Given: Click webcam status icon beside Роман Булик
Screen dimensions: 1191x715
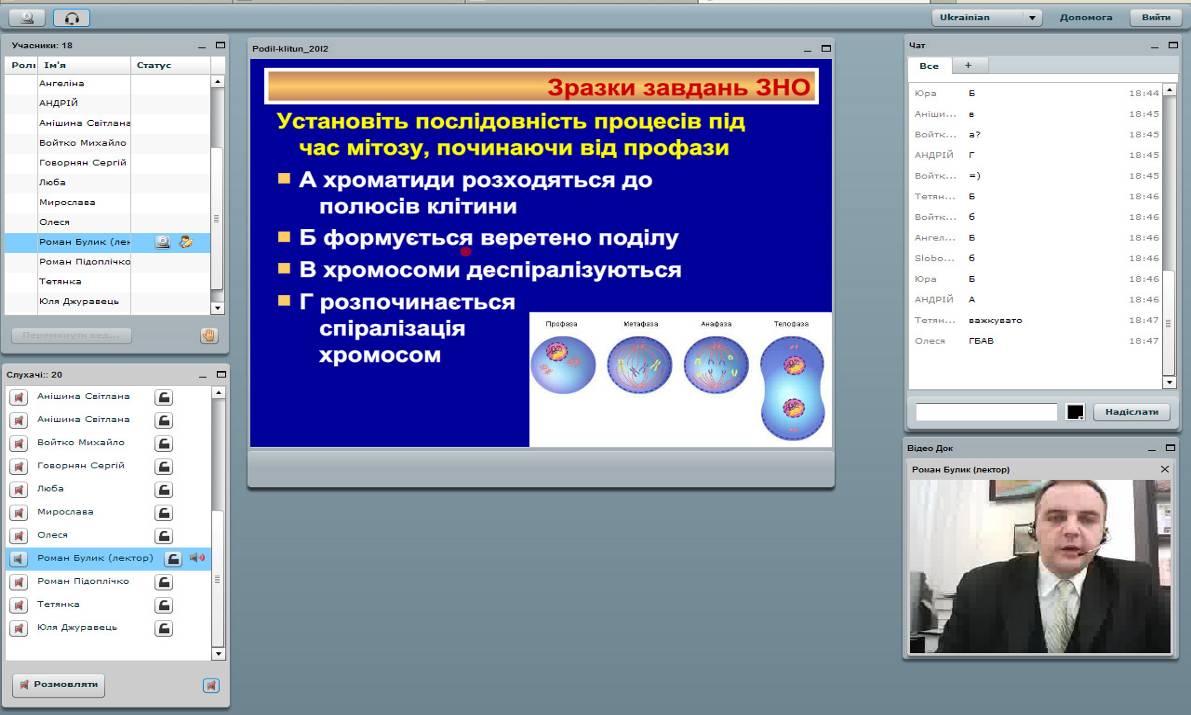Looking at the screenshot, I should (x=163, y=242).
